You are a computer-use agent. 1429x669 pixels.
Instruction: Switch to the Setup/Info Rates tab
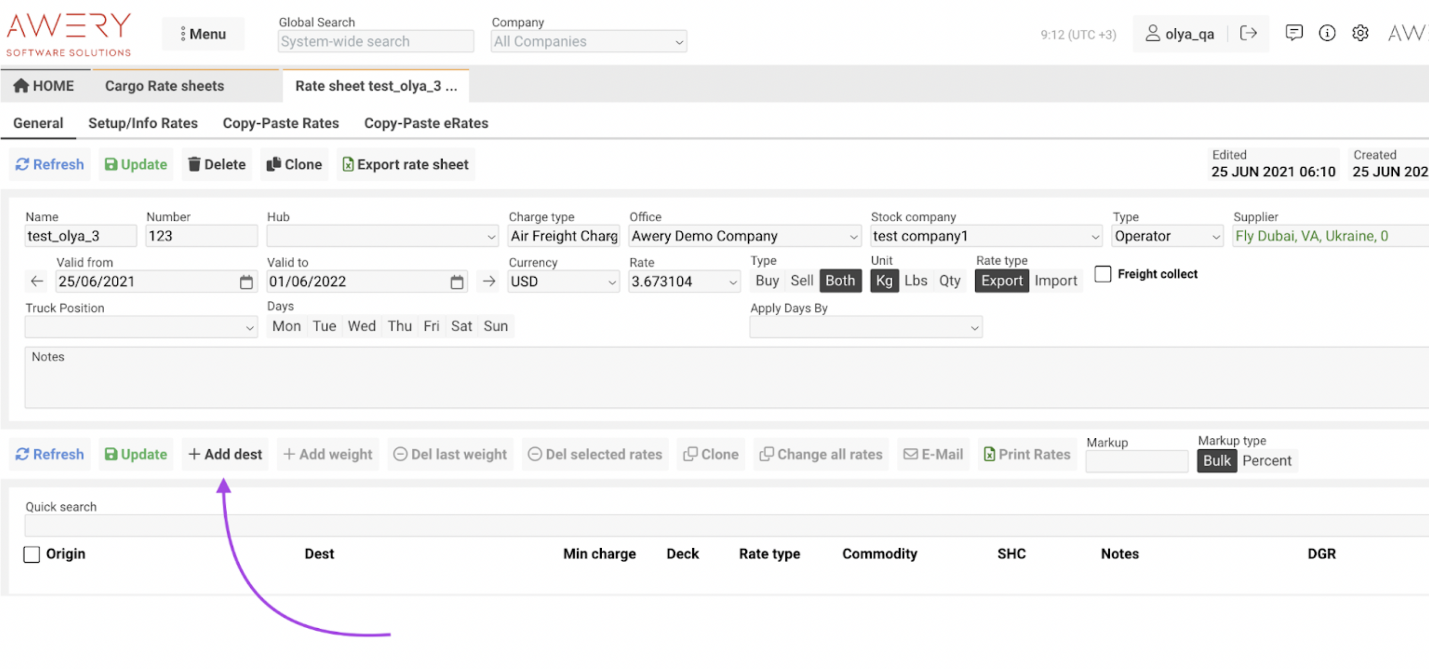click(143, 123)
